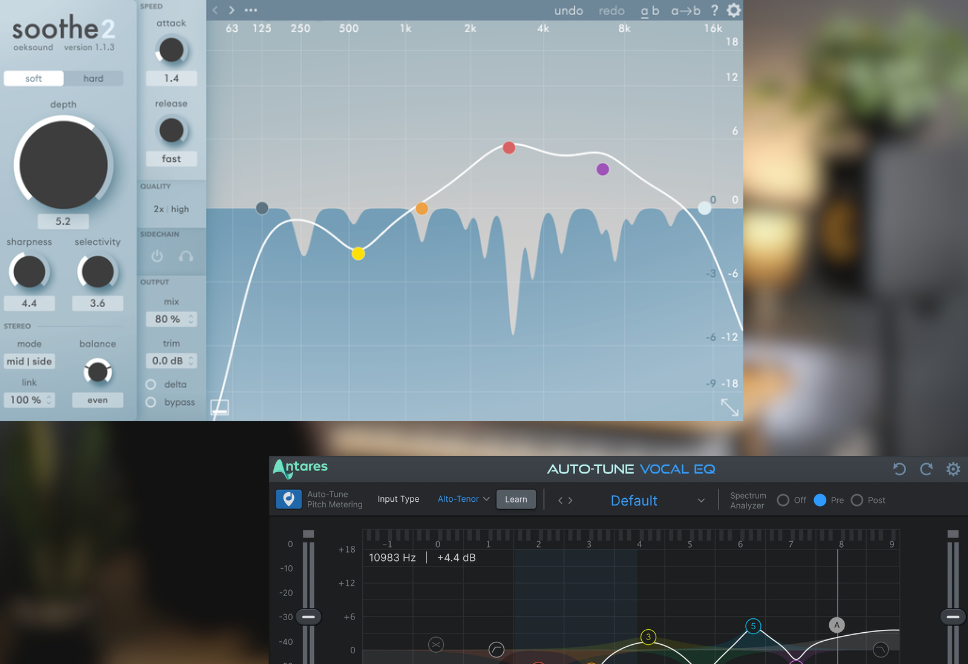Click the mix 80 % stepper arrows
Screen dimensions: 968x664
(x=191, y=319)
